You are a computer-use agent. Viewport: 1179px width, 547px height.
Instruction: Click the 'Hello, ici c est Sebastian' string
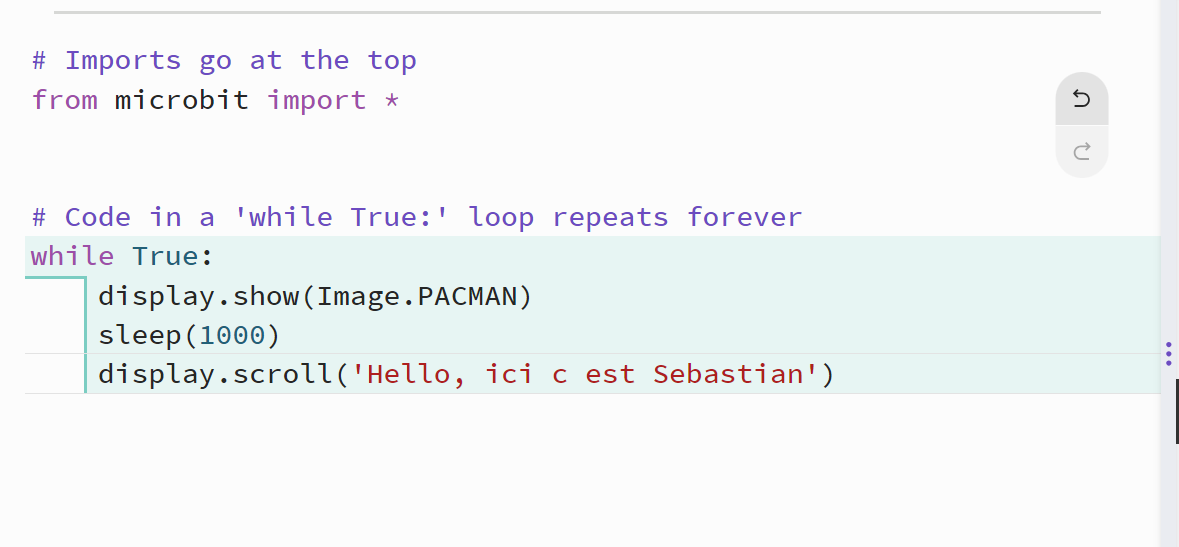tap(585, 374)
